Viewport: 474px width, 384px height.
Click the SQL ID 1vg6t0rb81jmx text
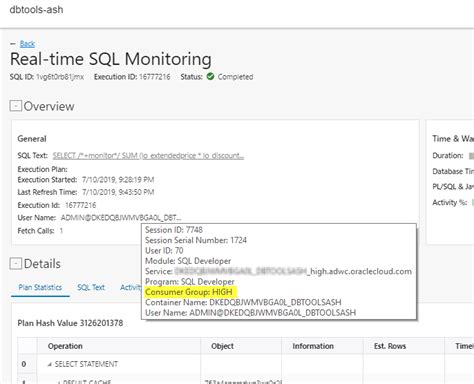click(47, 77)
